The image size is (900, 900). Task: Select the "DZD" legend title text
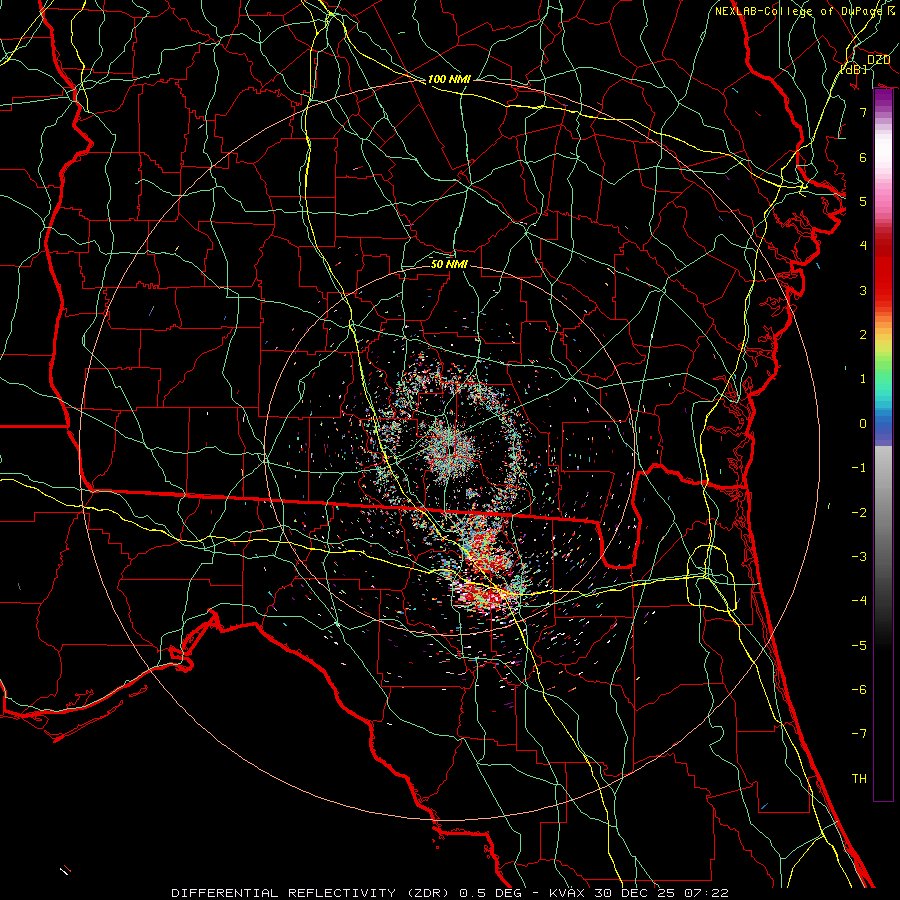coord(878,60)
